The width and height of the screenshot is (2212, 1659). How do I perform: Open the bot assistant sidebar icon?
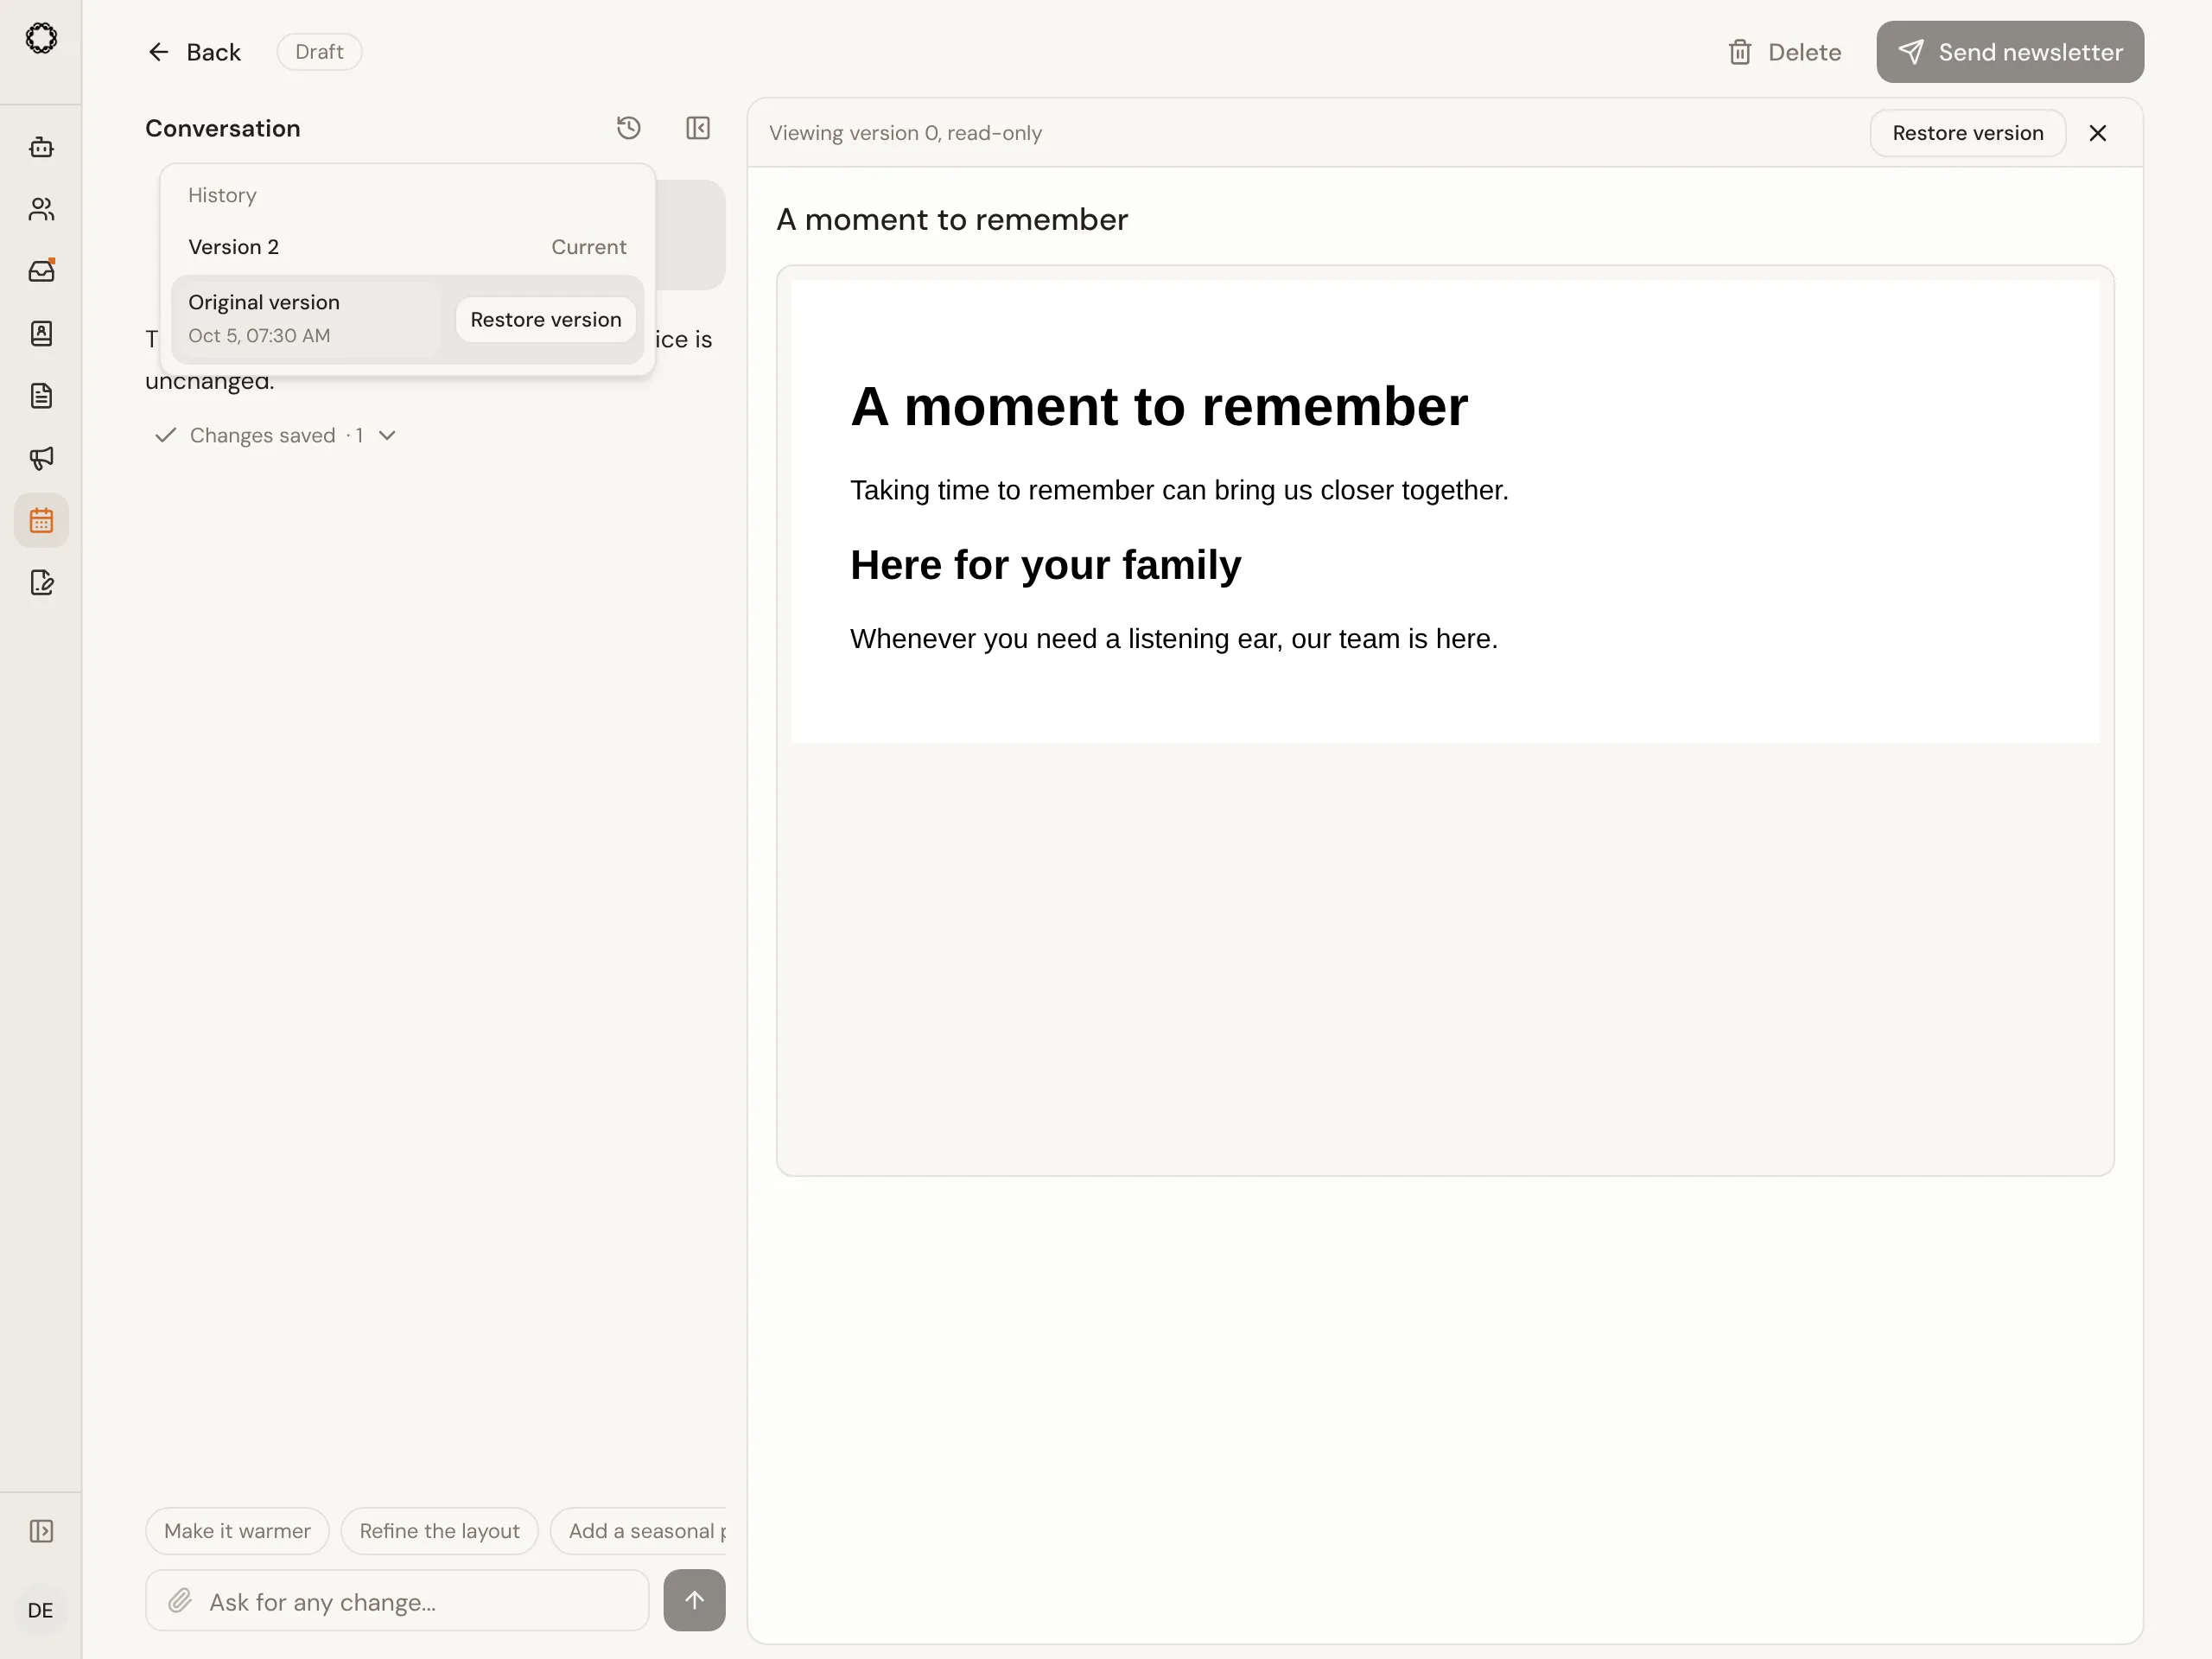click(41, 147)
